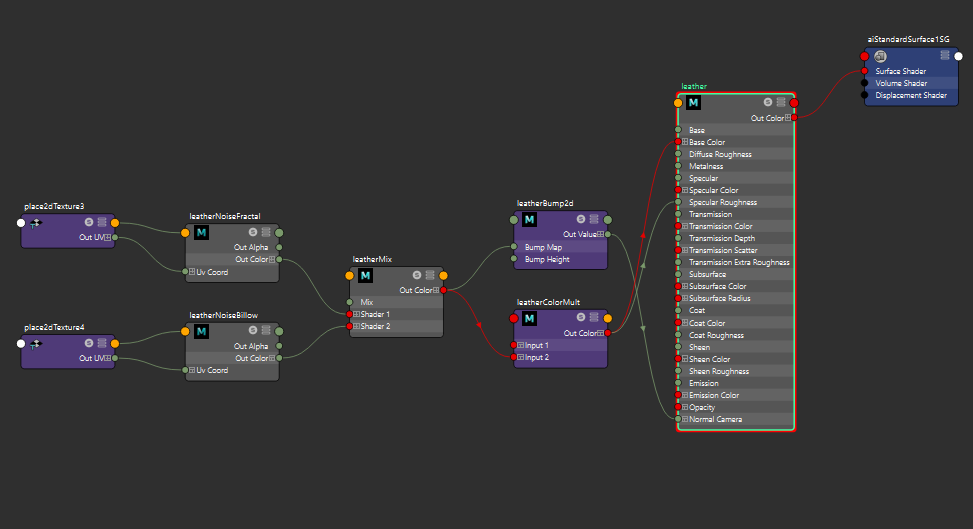This screenshot has height=529, width=973.
Task: Click the place2dTexture4 node icon
Action: [x=37, y=343]
